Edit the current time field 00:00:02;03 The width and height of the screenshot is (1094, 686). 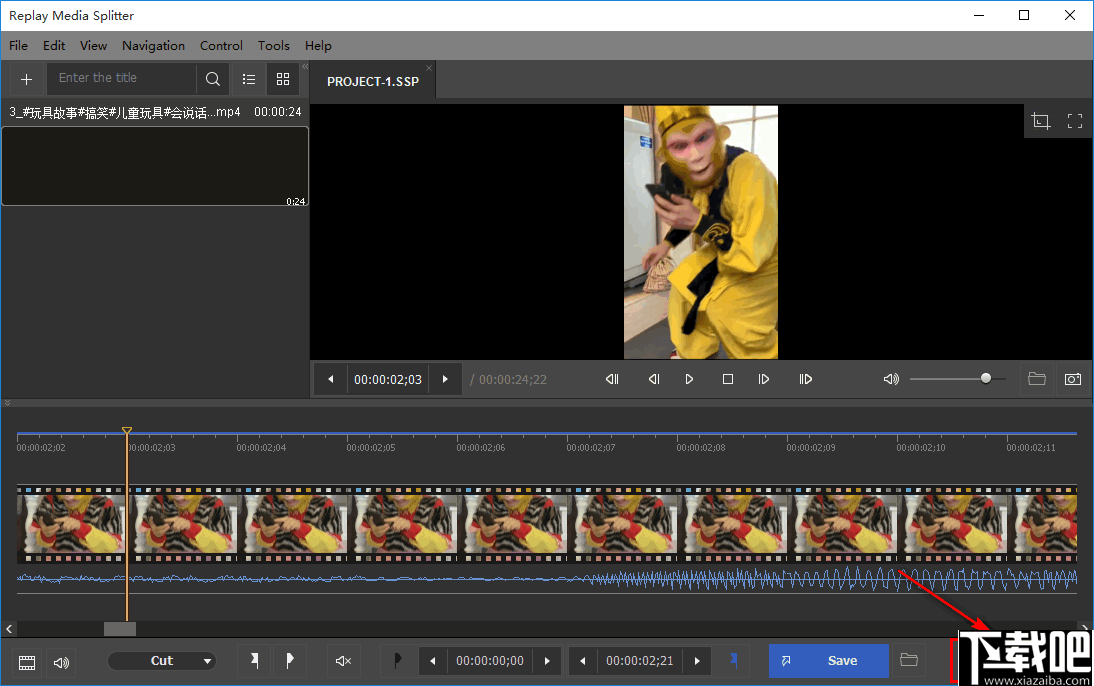pos(388,380)
